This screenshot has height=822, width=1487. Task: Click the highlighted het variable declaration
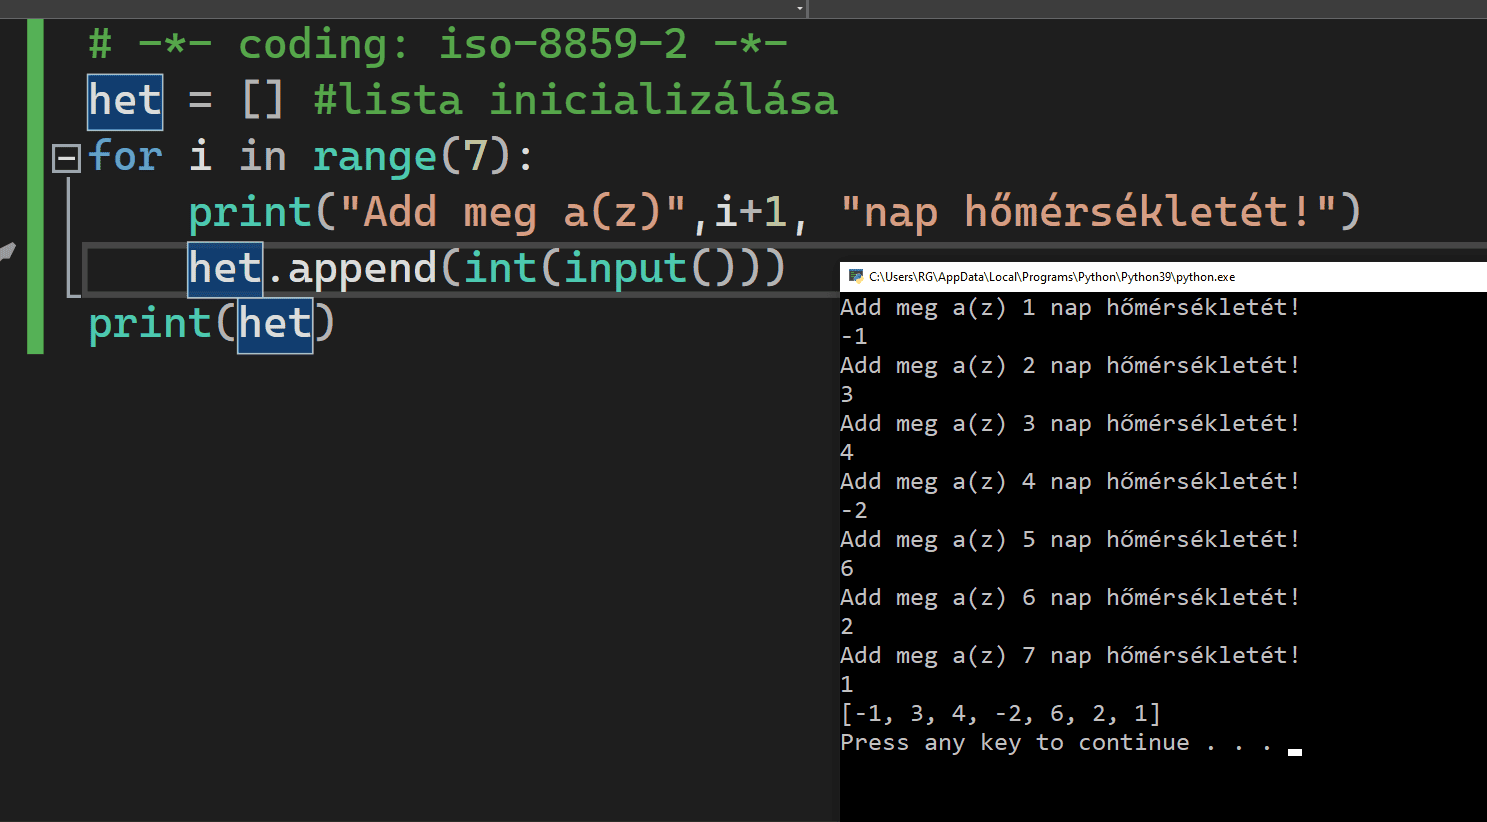pyautogui.click(x=125, y=101)
